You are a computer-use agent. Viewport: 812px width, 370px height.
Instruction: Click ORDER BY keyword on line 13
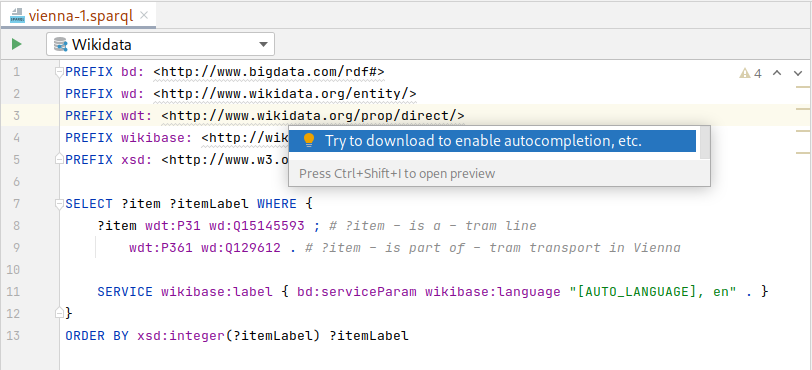click(x=97, y=336)
